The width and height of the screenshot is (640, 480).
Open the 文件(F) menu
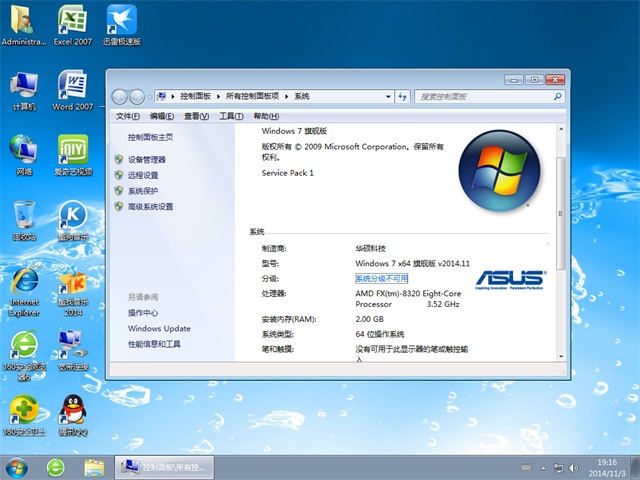pos(128,116)
